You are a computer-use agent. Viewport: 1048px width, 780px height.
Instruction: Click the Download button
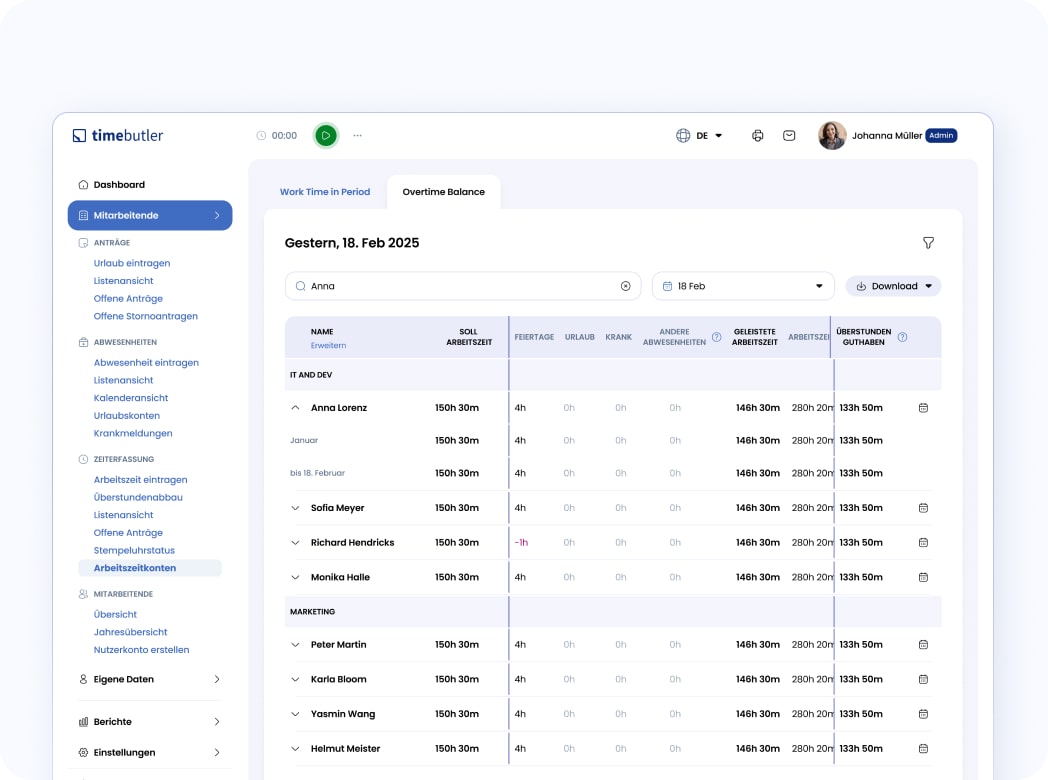pyautogui.click(x=893, y=286)
